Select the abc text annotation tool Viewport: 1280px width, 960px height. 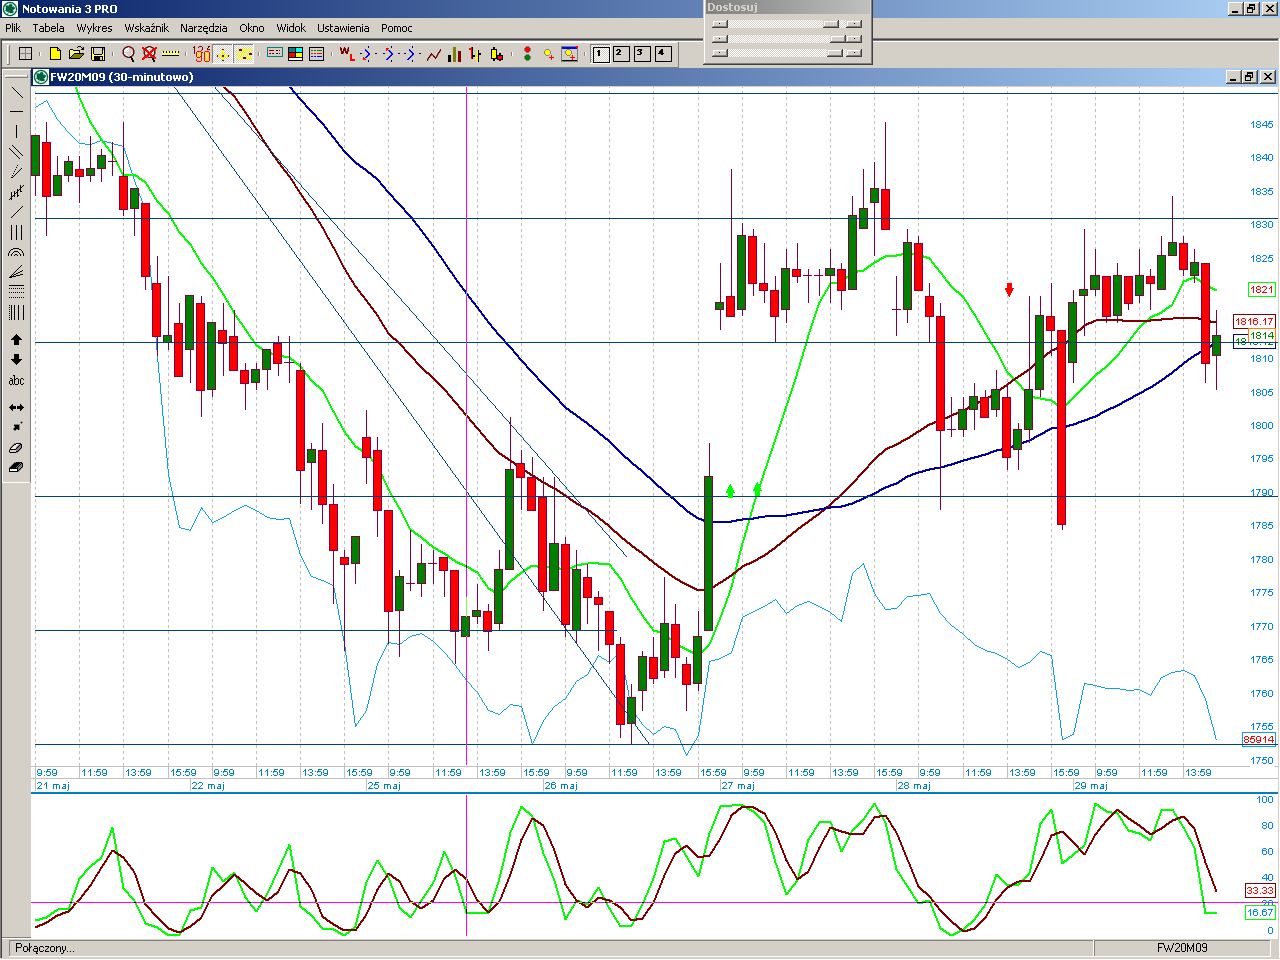16,380
